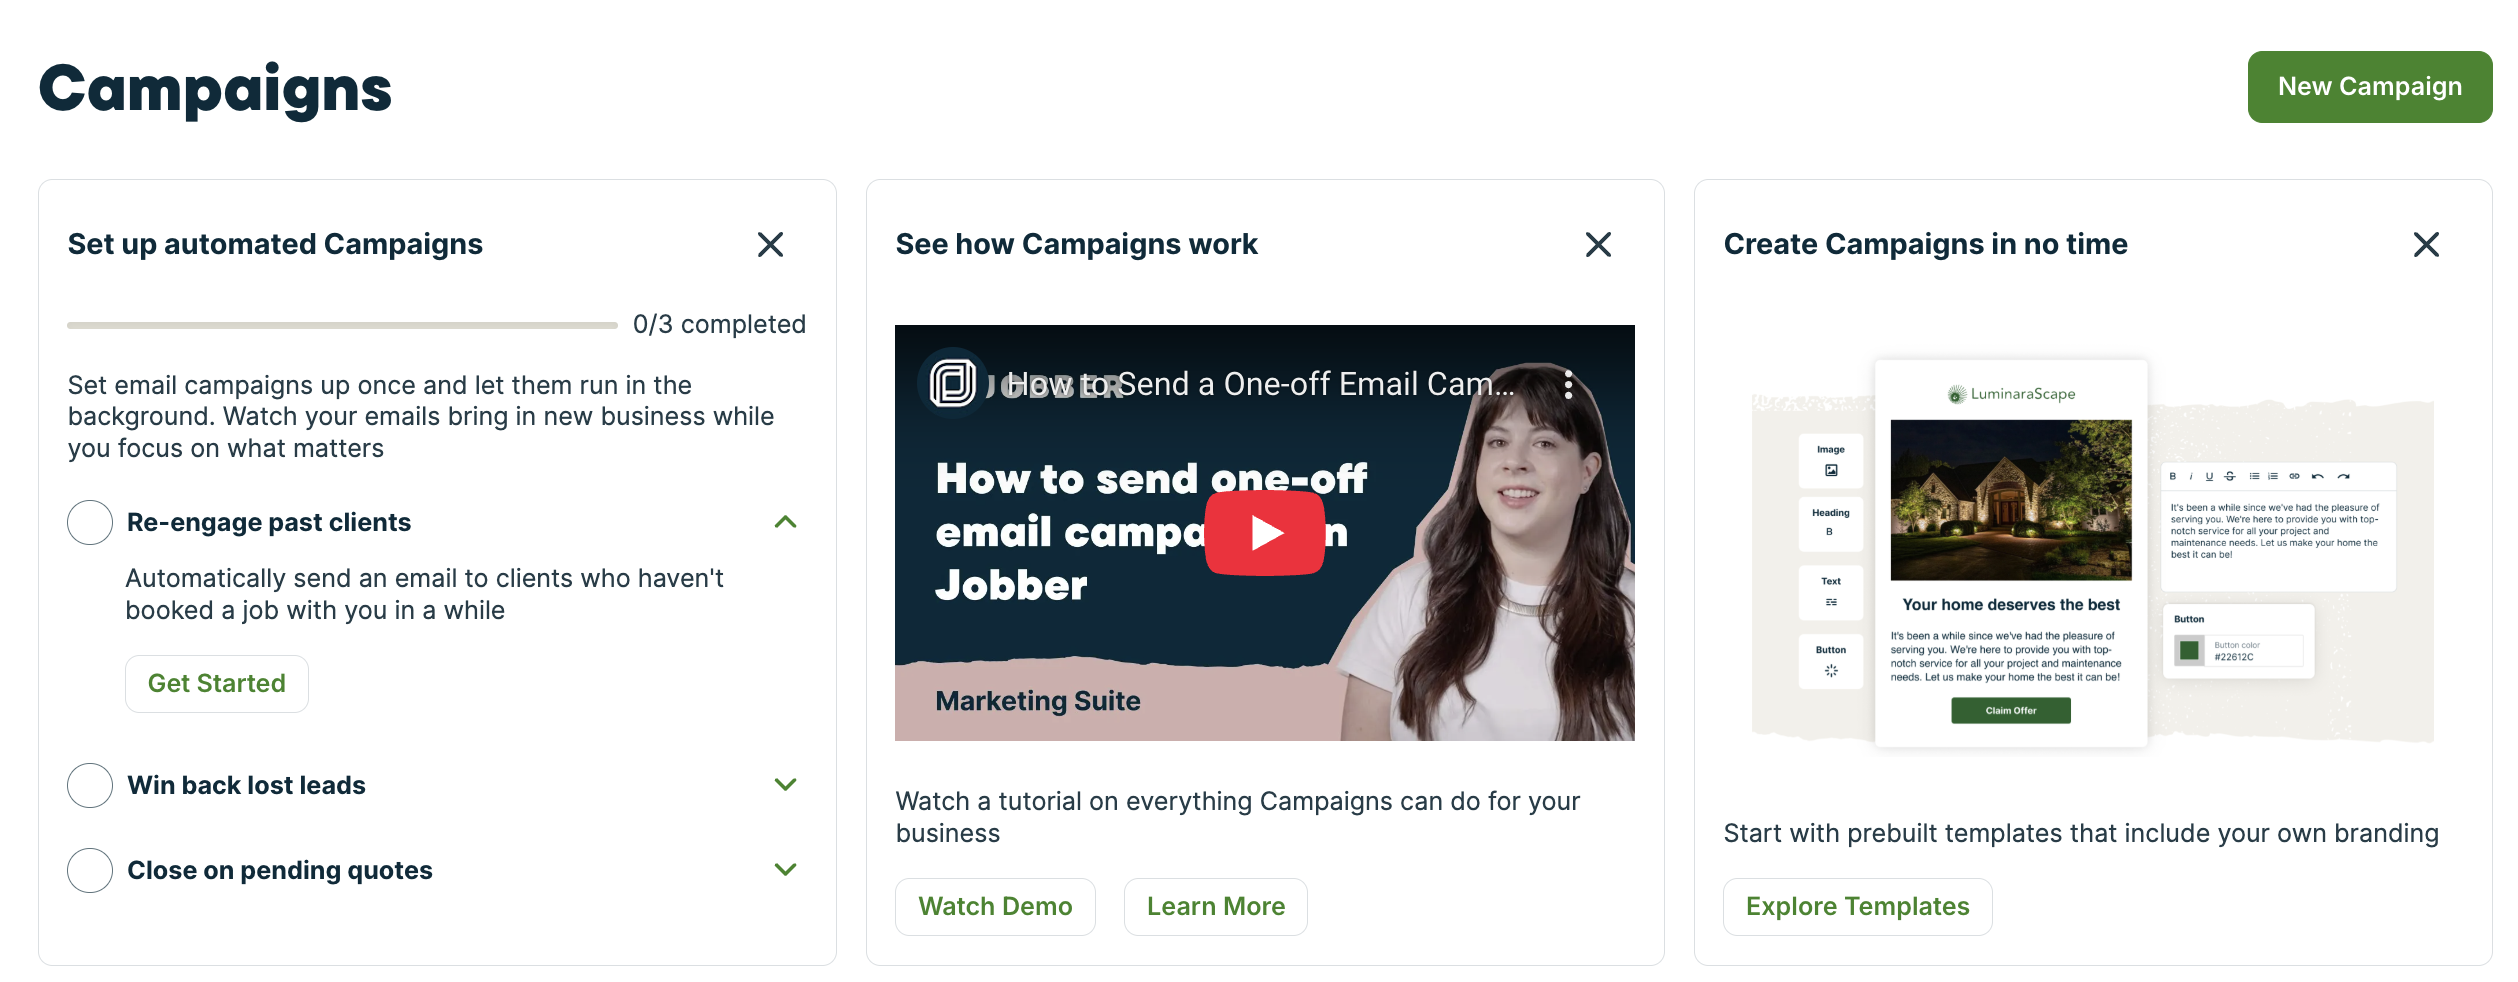Image resolution: width=2518 pixels, height=982 pixels.
Task: Click the New Campaign button
Action: tap(2369, 87)
